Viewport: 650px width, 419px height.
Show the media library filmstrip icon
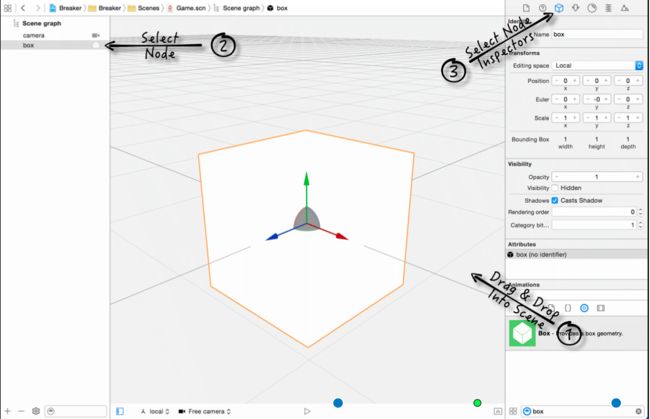pos(601,308)
